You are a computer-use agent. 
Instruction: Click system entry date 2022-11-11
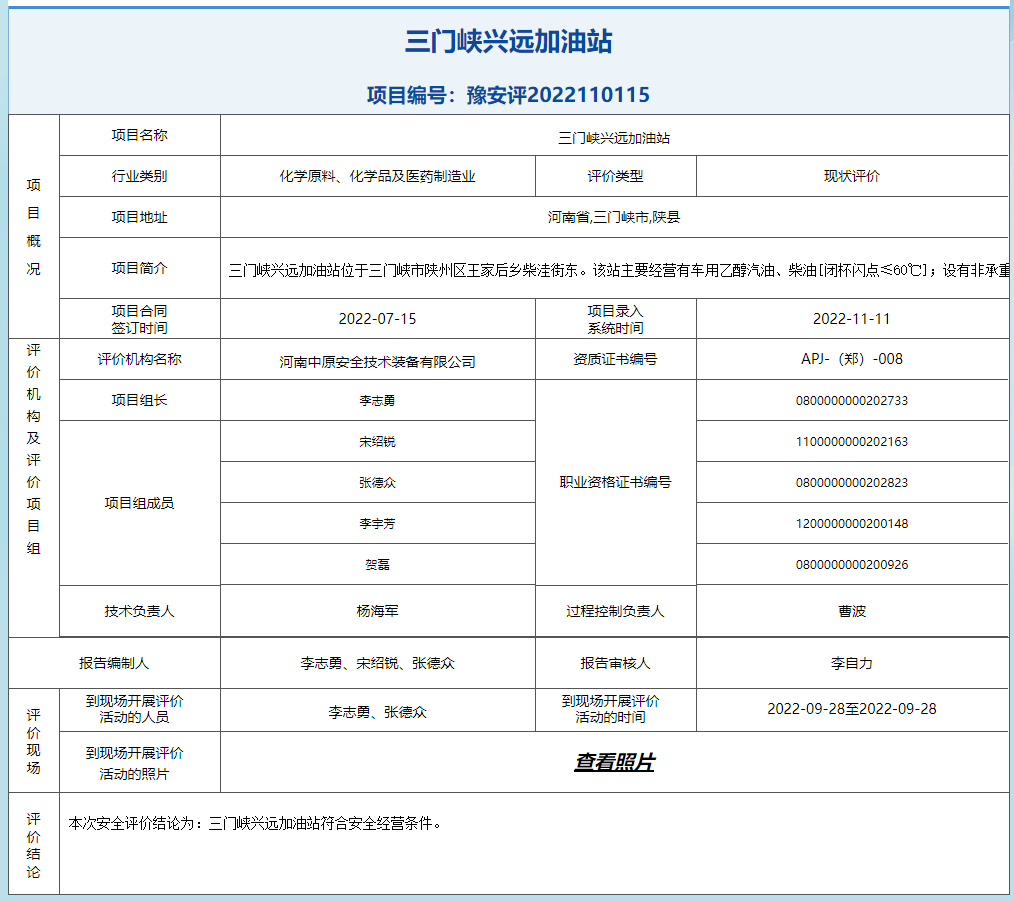852,319
